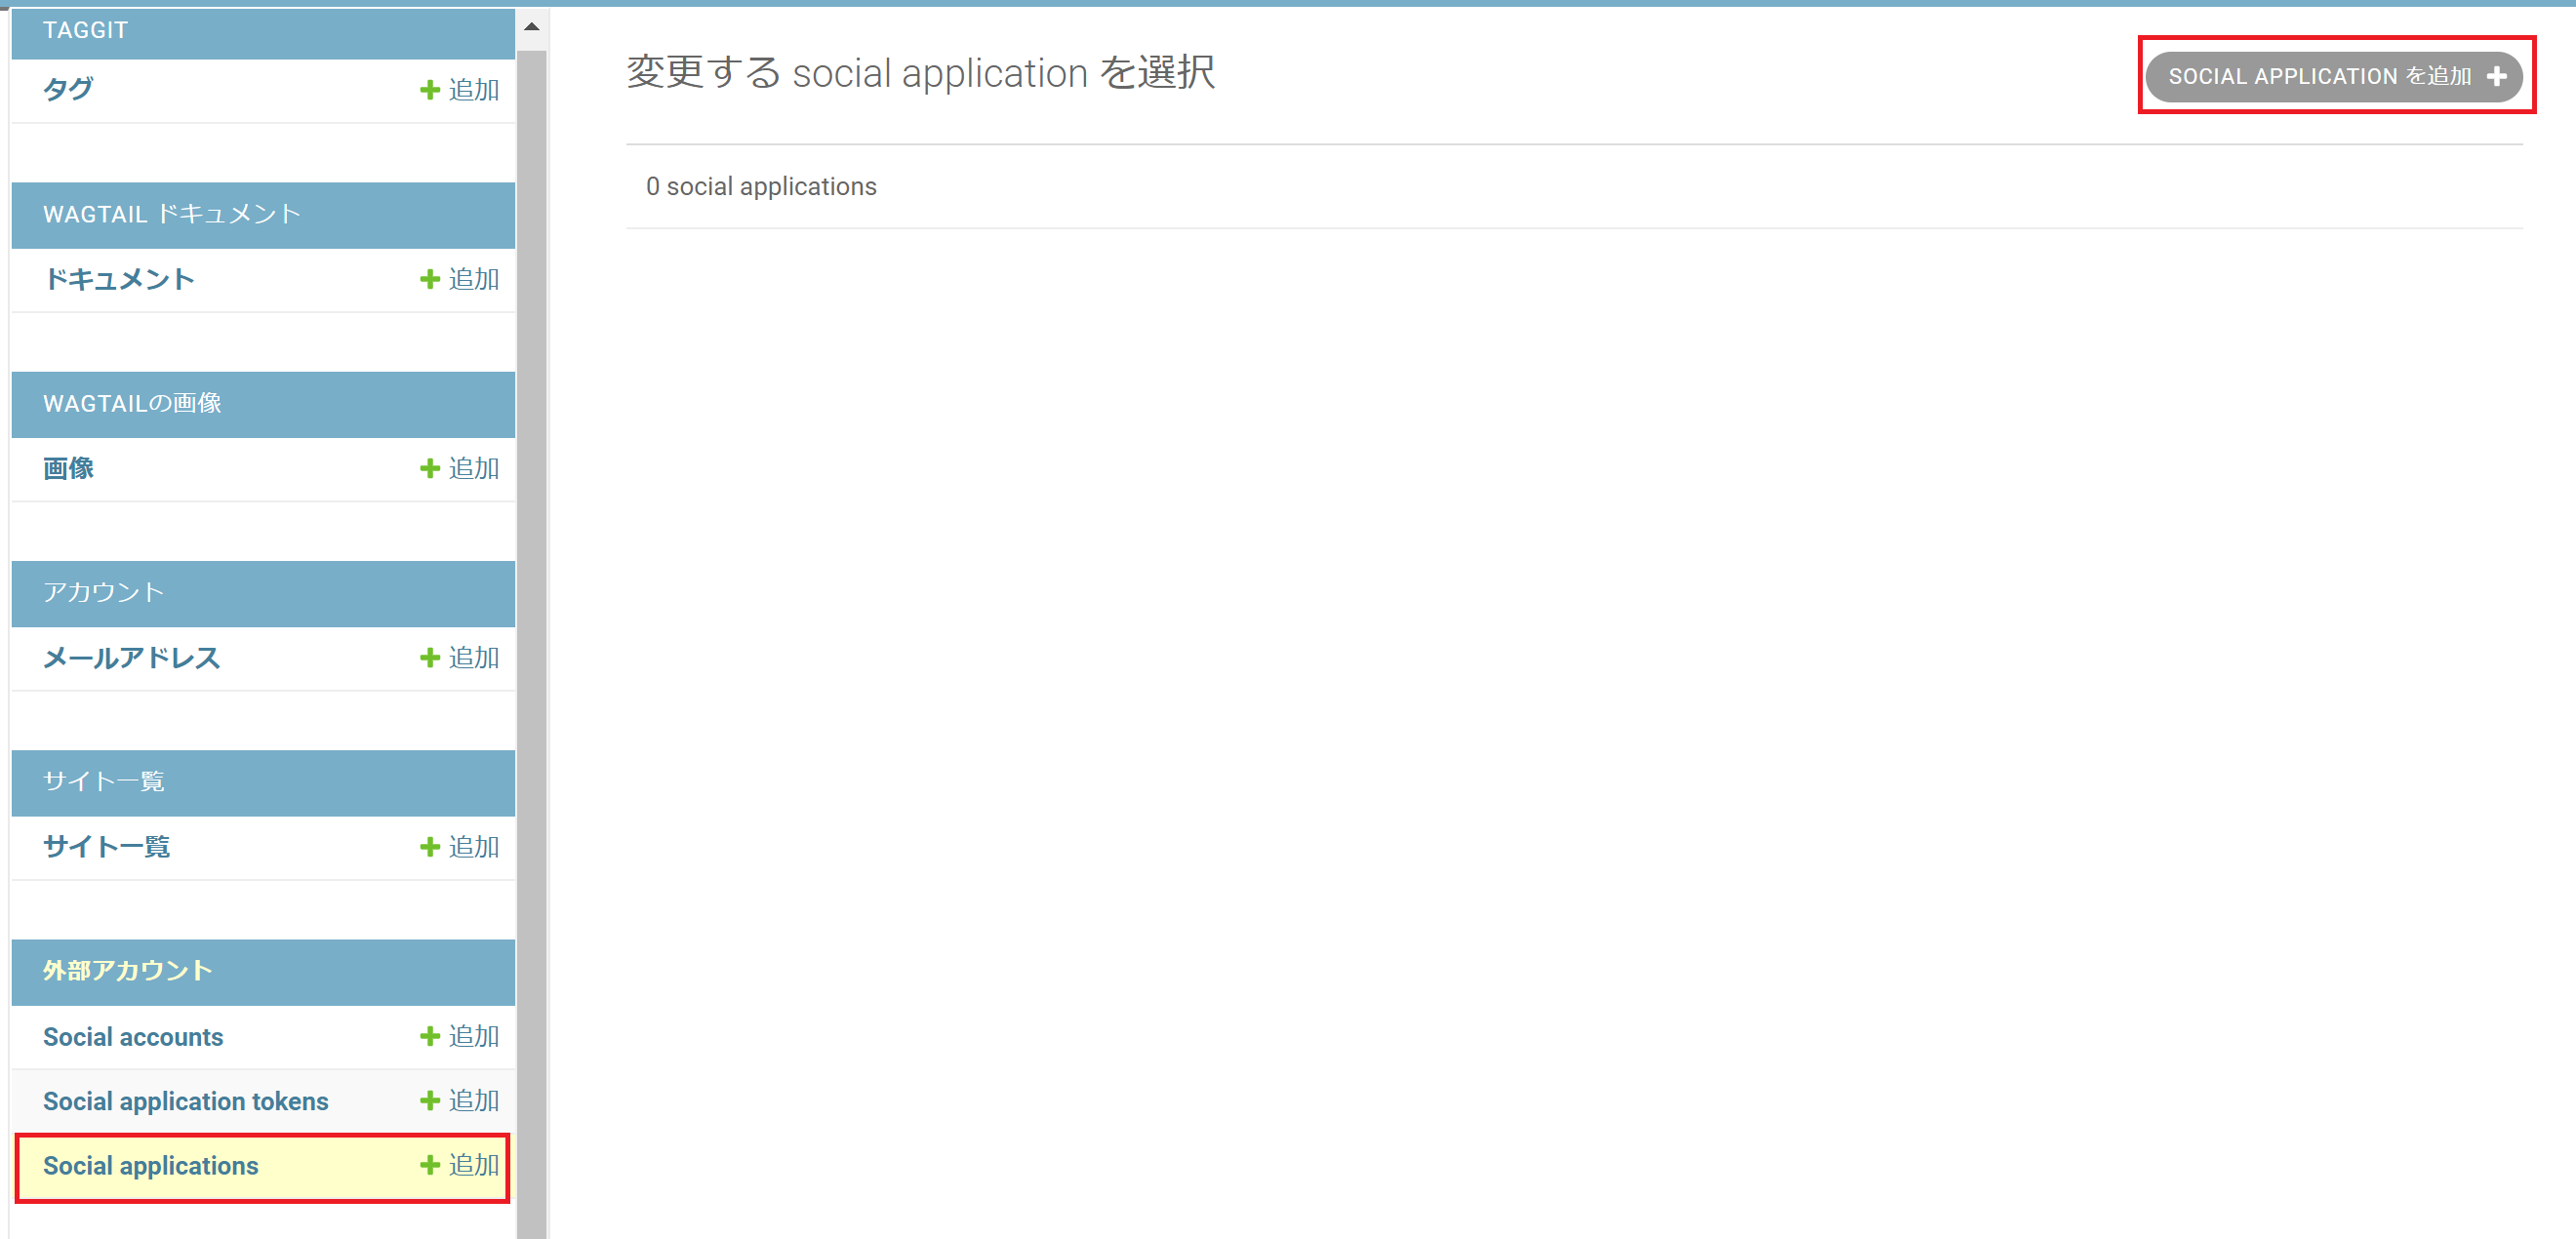Viewport: 2576px width, 1239px height.
Task: Click the green plus add icon for タグ
Action: pyautogui.click(x=430, y=90)
